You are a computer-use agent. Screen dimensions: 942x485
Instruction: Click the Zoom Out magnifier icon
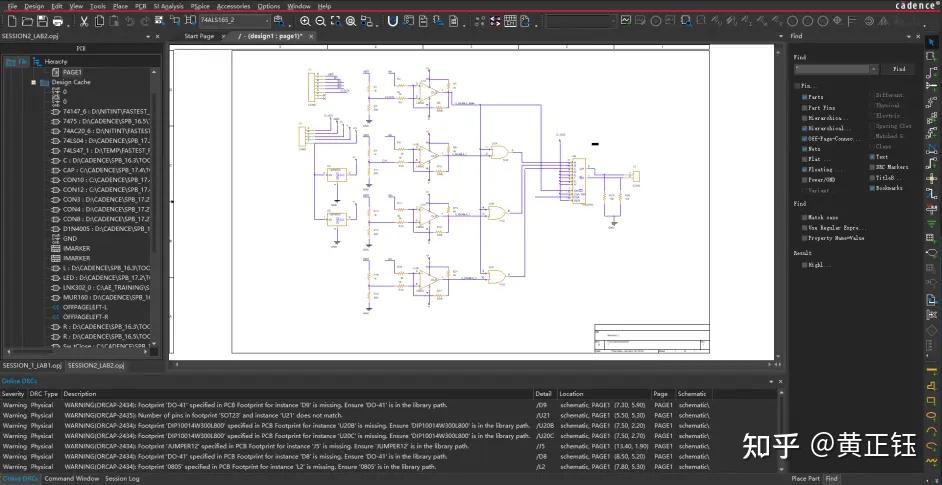tap(320, 21)
